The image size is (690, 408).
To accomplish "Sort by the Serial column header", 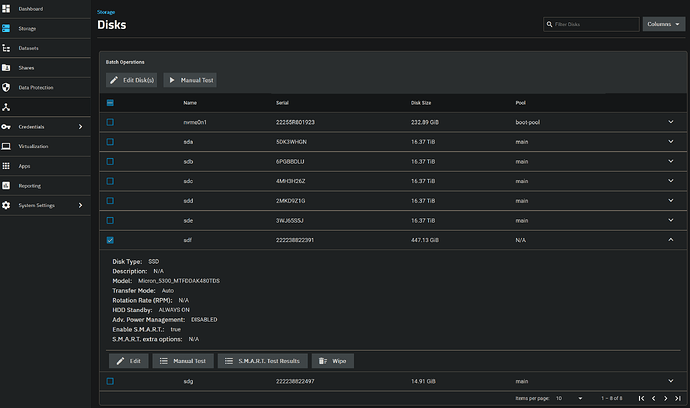I will (283, 103).
